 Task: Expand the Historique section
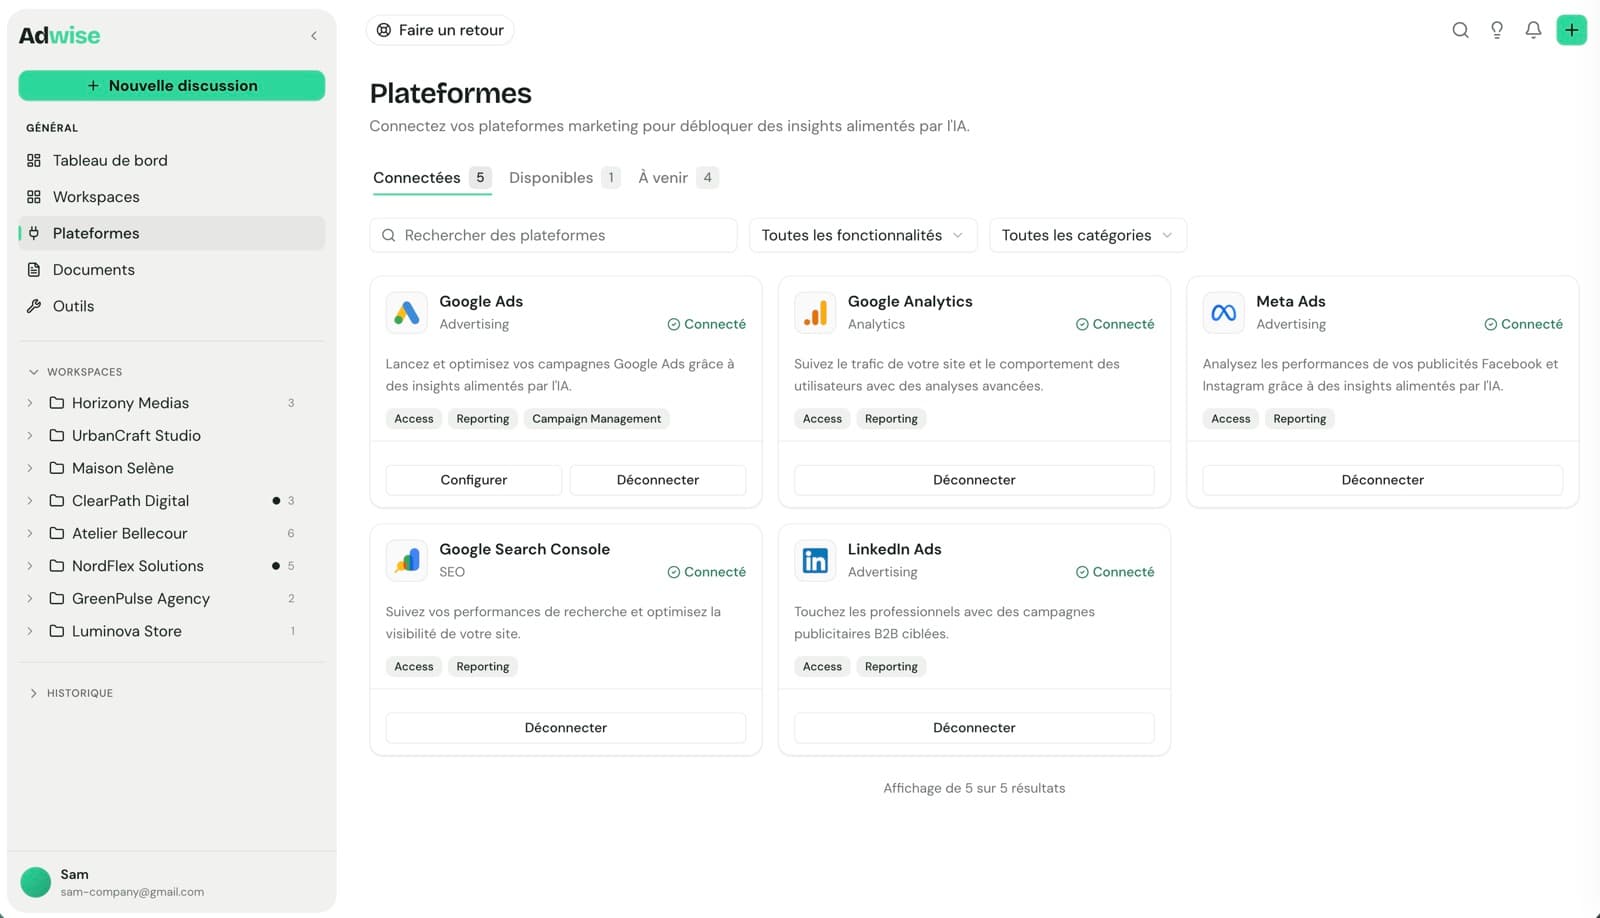pos(34,693)
